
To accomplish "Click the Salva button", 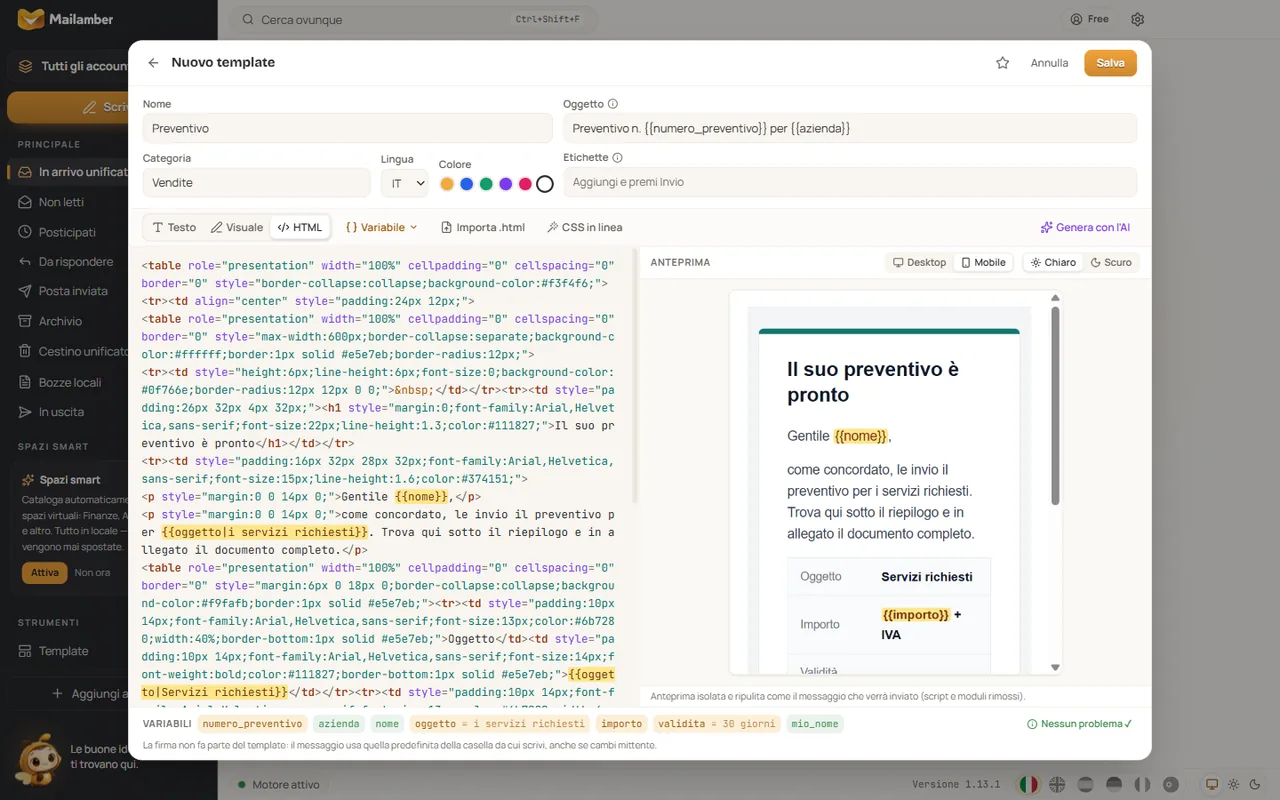I will pos(1110,62).
